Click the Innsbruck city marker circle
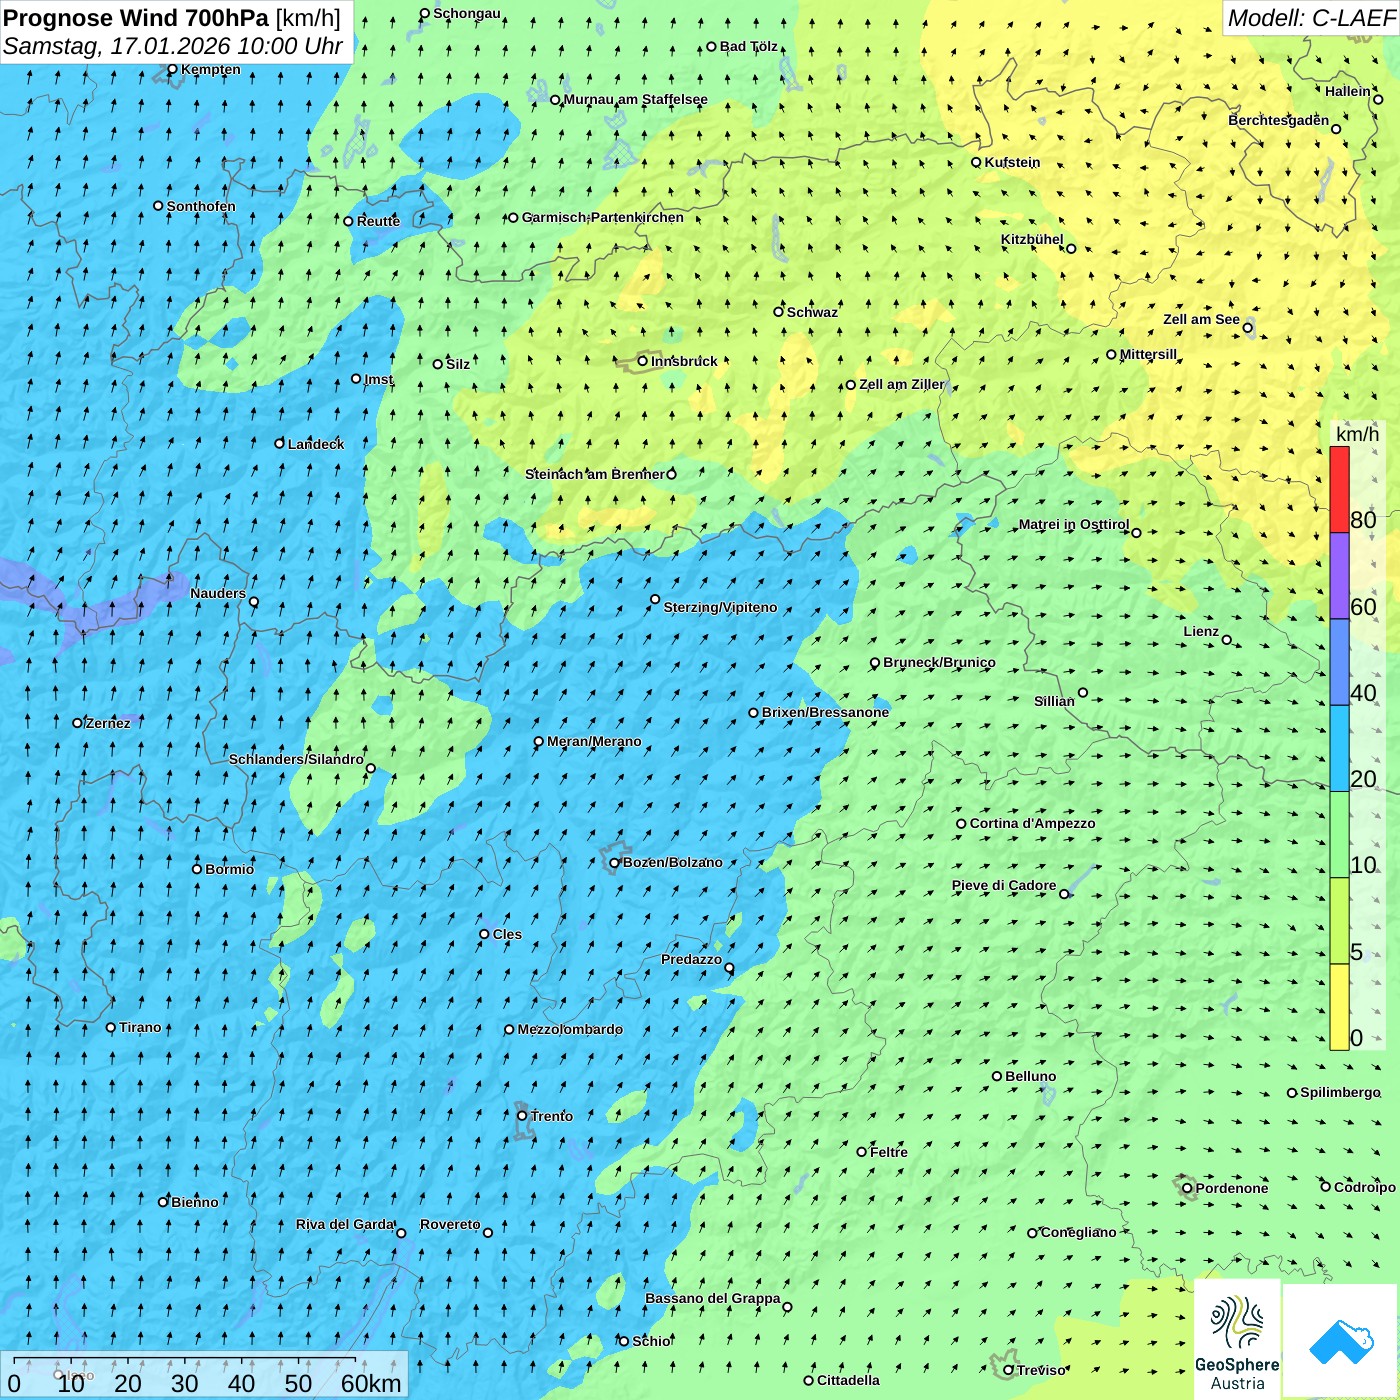The image size is (1400, 1400). 643,361
